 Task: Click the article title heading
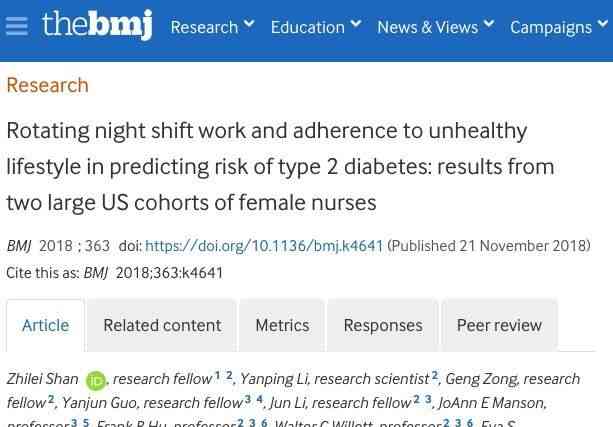pos(266,166)
